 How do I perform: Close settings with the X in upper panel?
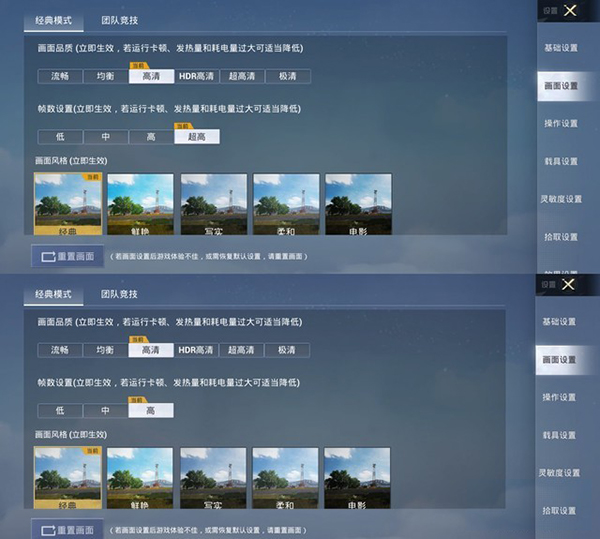click(x=569, y=11)
